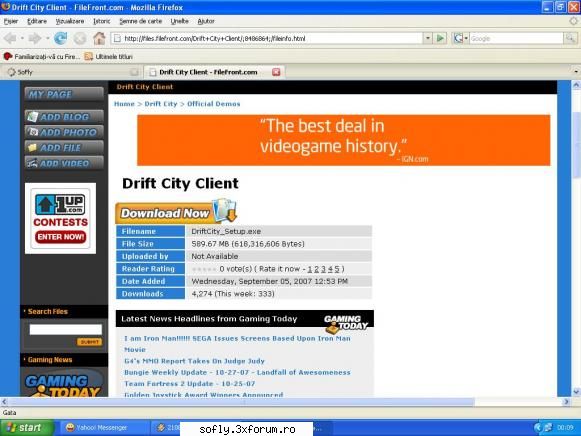Image resolution: width=581 pixels, height=436 pixels.
Task: Click the Firefox forward arrow button
Action: [x=35, y=38]
